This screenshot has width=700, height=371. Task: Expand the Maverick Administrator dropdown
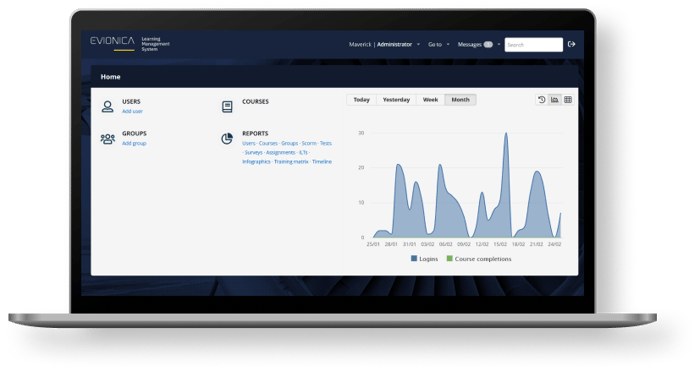pos(384,44)
